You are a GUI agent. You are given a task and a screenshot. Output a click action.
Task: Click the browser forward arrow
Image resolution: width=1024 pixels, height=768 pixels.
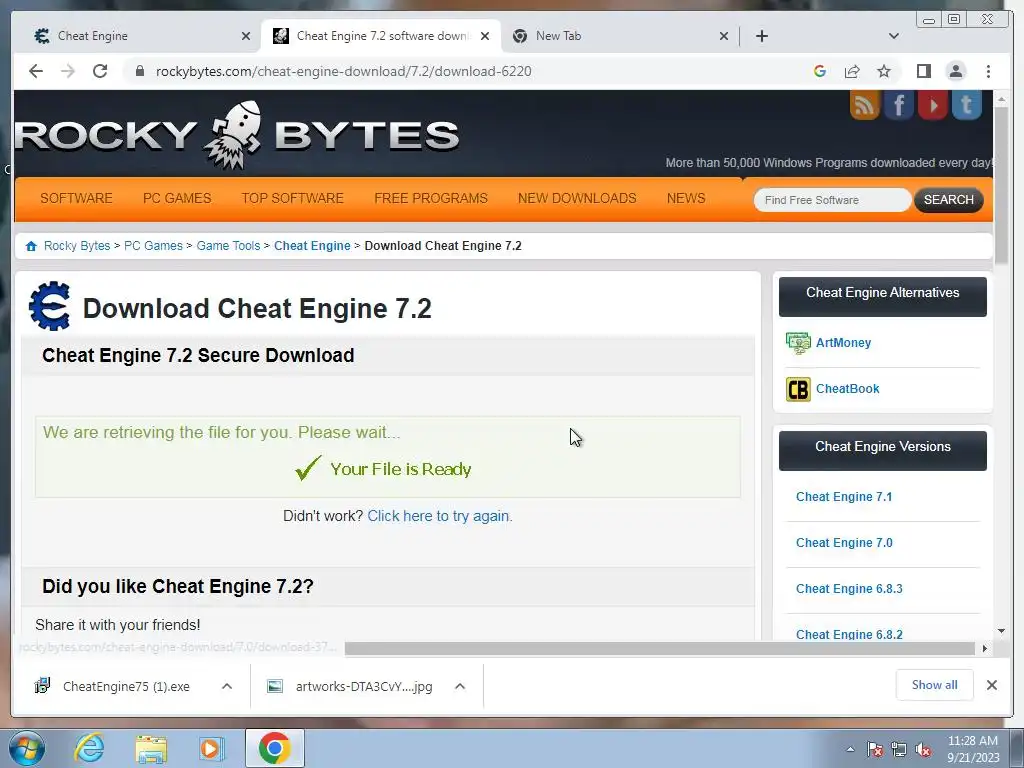68,71
